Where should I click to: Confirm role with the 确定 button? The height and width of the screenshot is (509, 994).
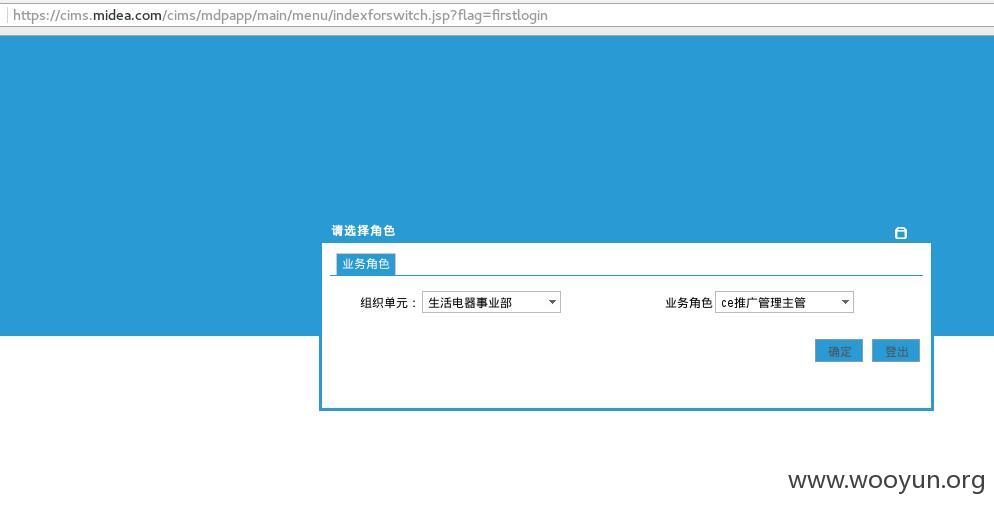[839, 351]
